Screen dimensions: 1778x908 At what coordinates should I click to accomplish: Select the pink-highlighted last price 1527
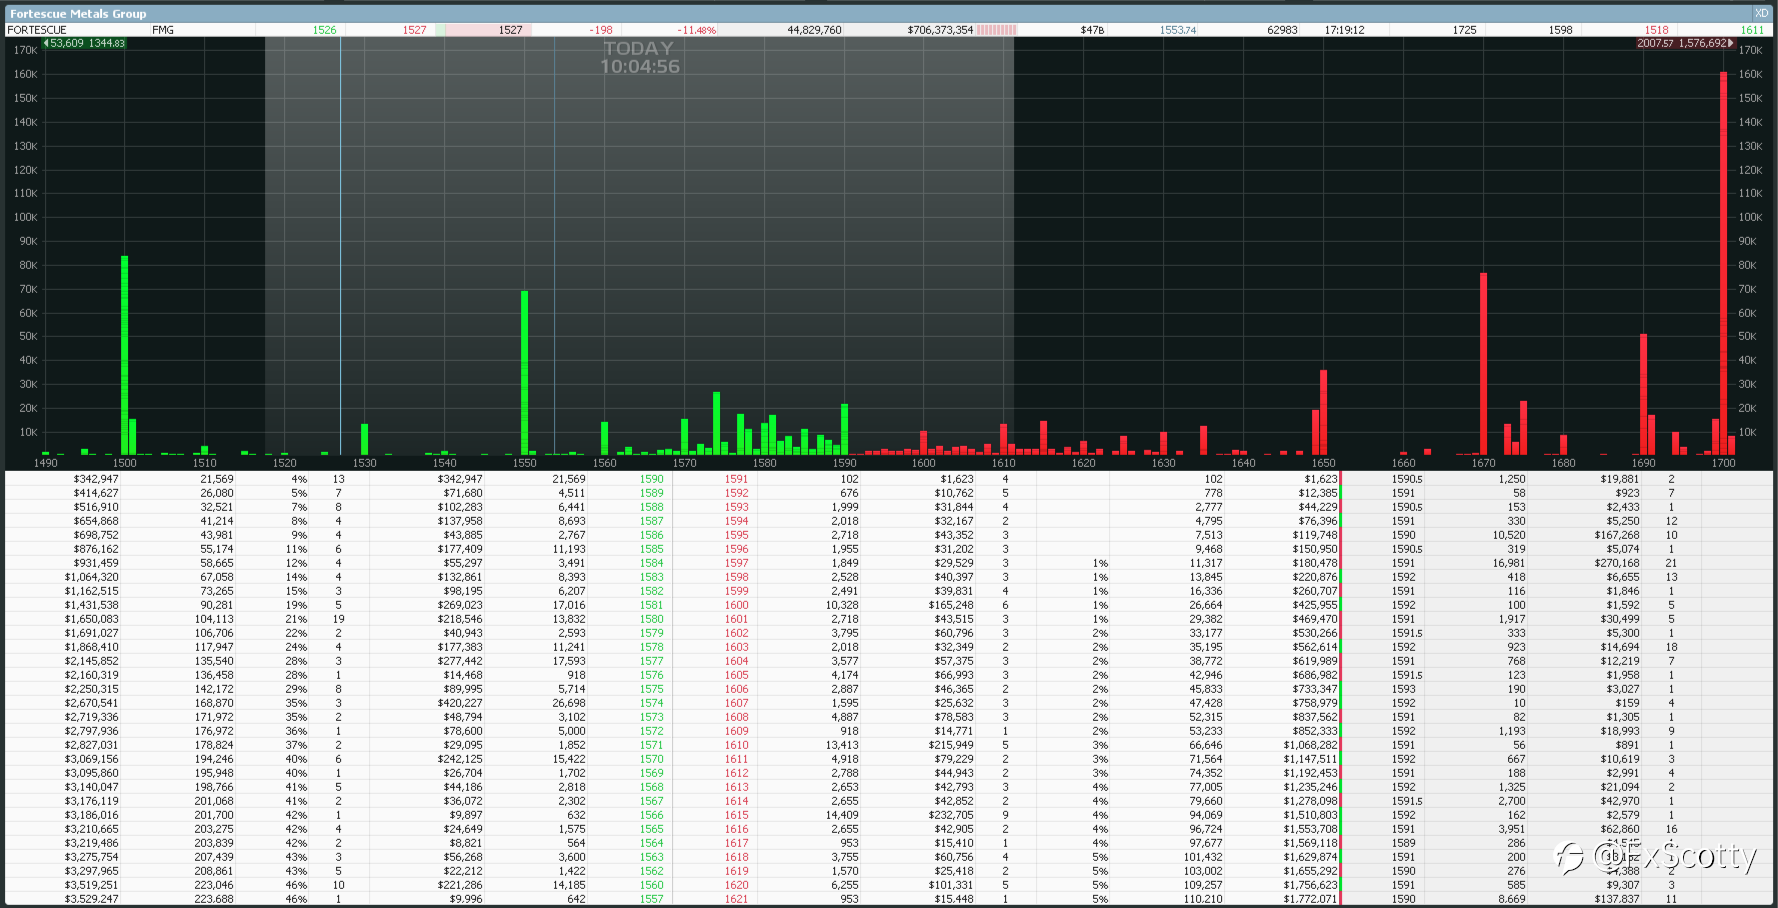[x=510, y=30]
